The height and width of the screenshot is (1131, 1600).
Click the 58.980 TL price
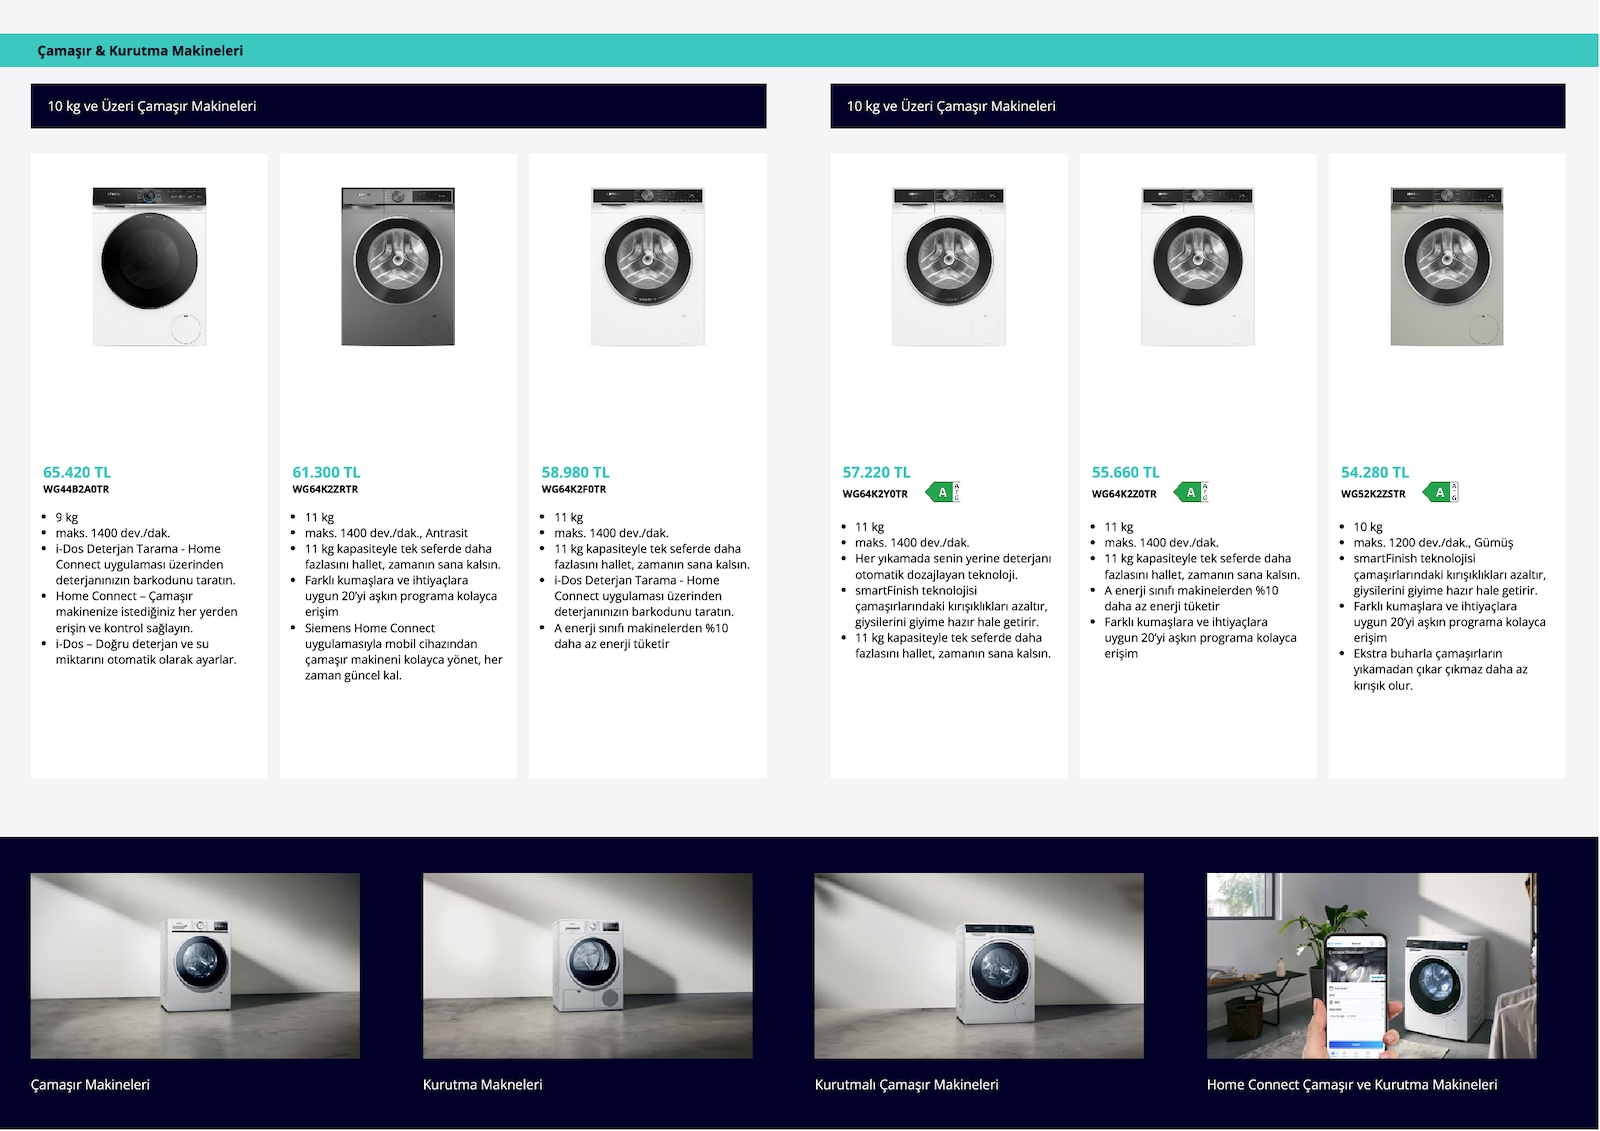pos(575,472)
